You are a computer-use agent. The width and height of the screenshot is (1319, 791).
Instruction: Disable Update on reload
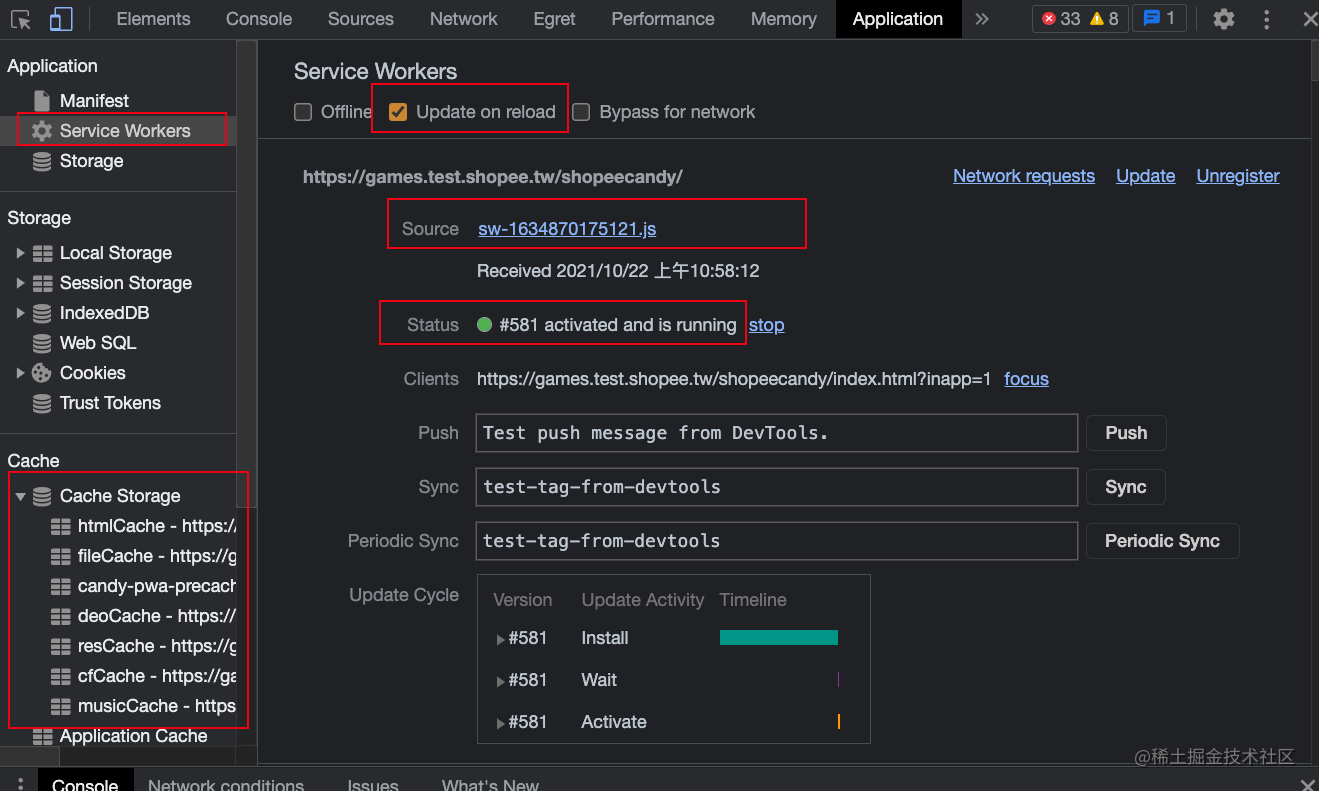(x=398, y=112)
